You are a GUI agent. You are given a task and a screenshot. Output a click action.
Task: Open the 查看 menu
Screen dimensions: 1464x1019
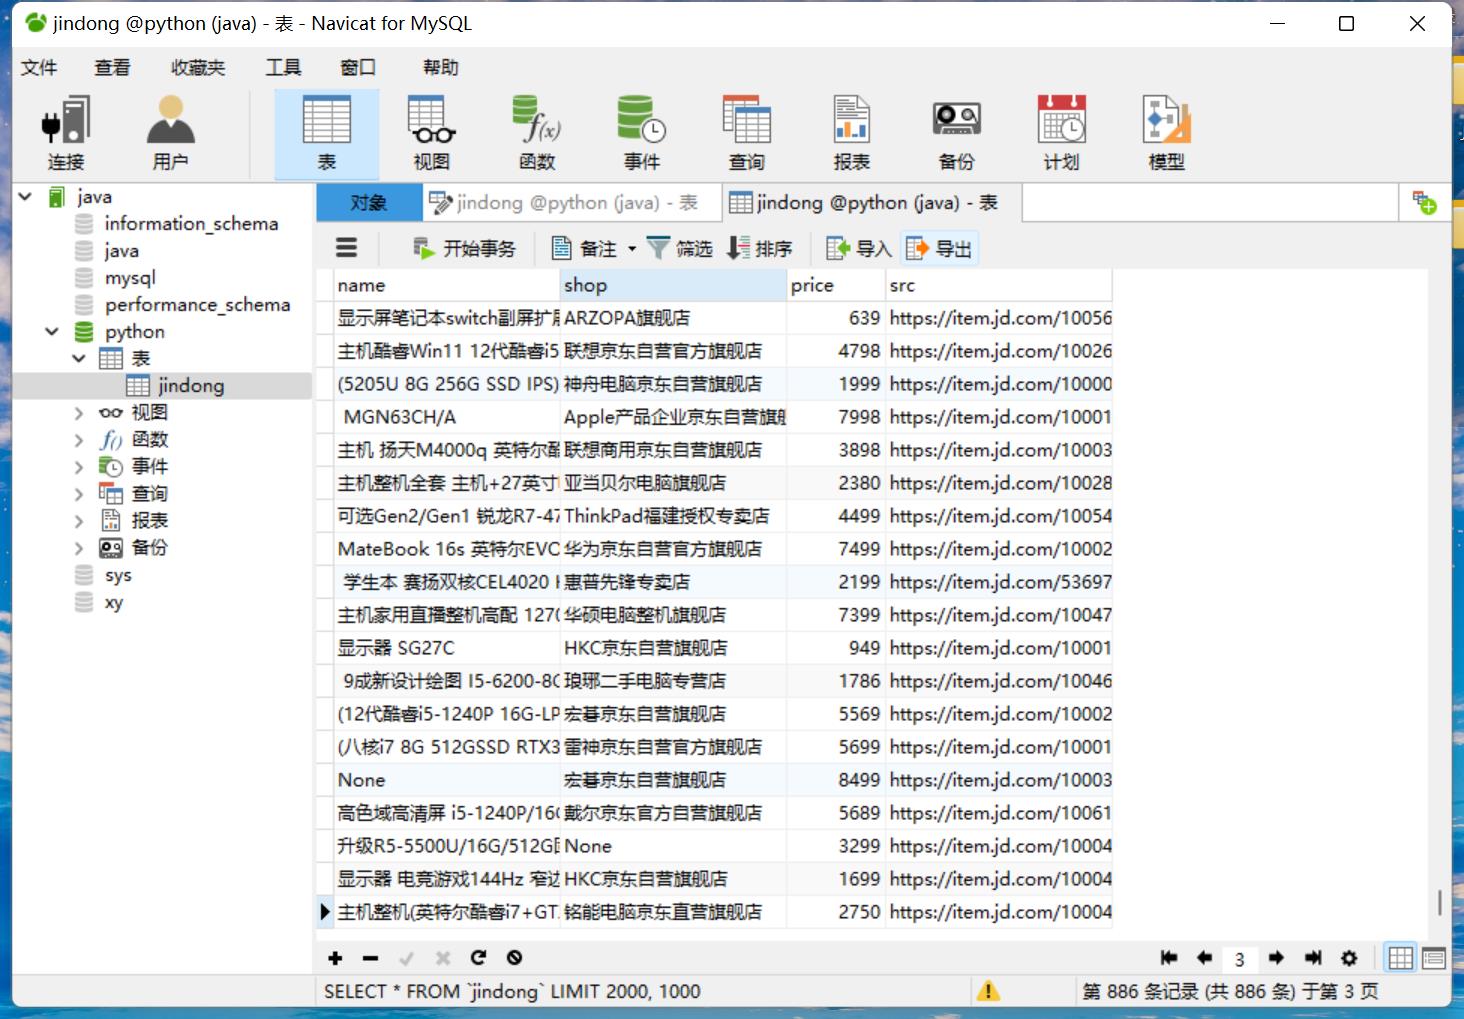click(x=112, y=67)
